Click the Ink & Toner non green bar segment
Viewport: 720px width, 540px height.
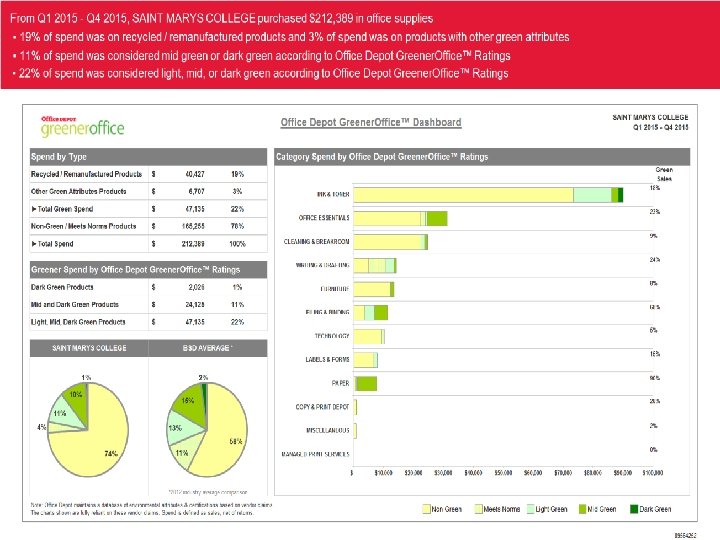click(x=463, y=195)
